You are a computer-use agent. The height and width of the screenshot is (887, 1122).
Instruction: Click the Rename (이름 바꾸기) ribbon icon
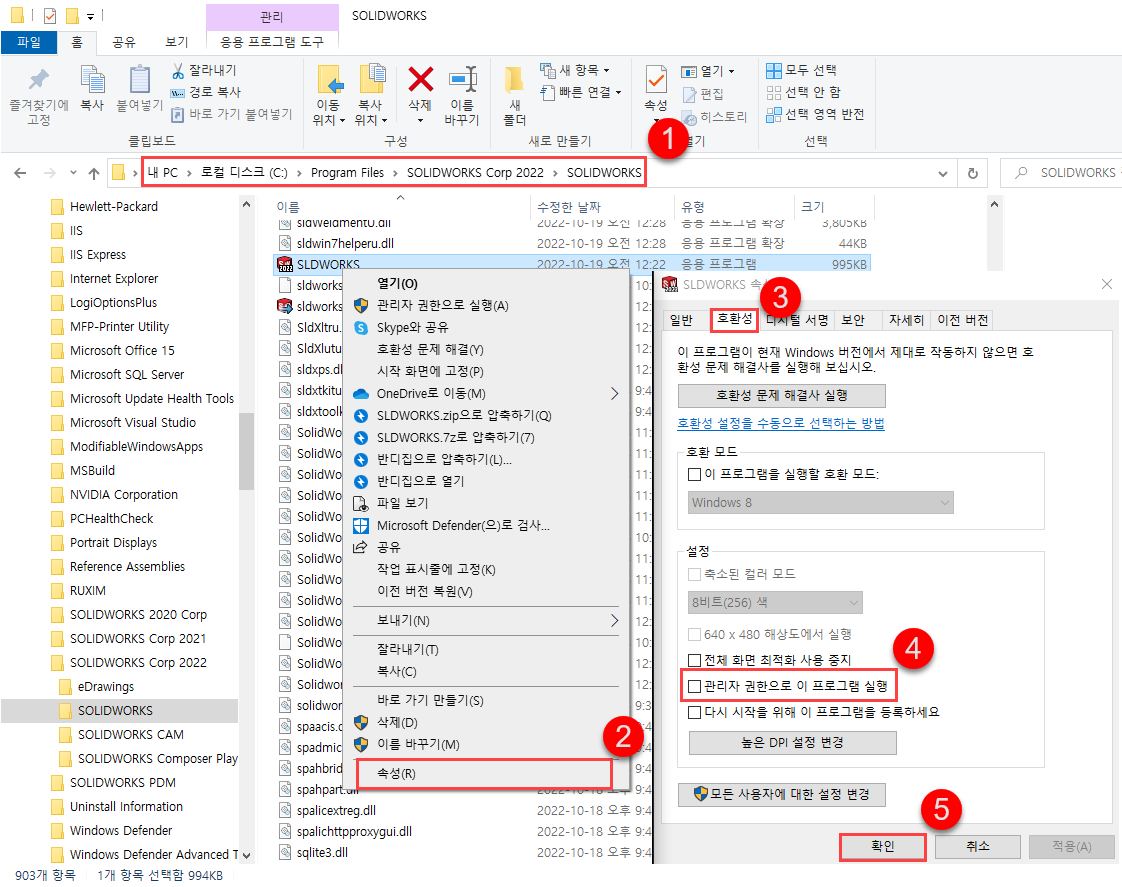pos(462,79)
